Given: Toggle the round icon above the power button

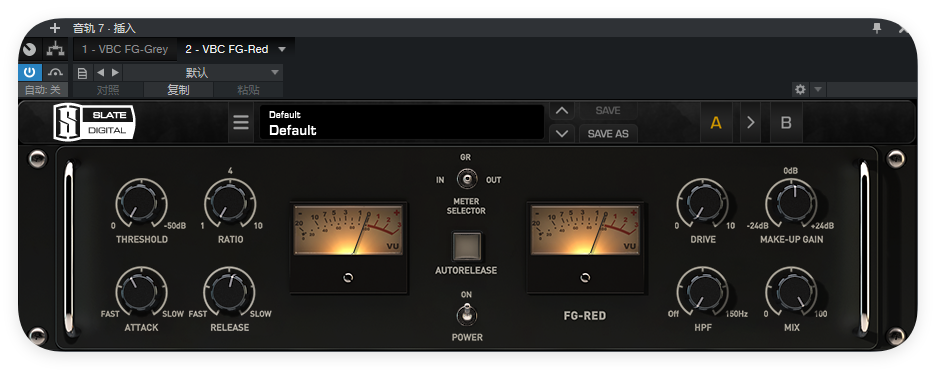Looking at the screenshot, I should point(29,49).
